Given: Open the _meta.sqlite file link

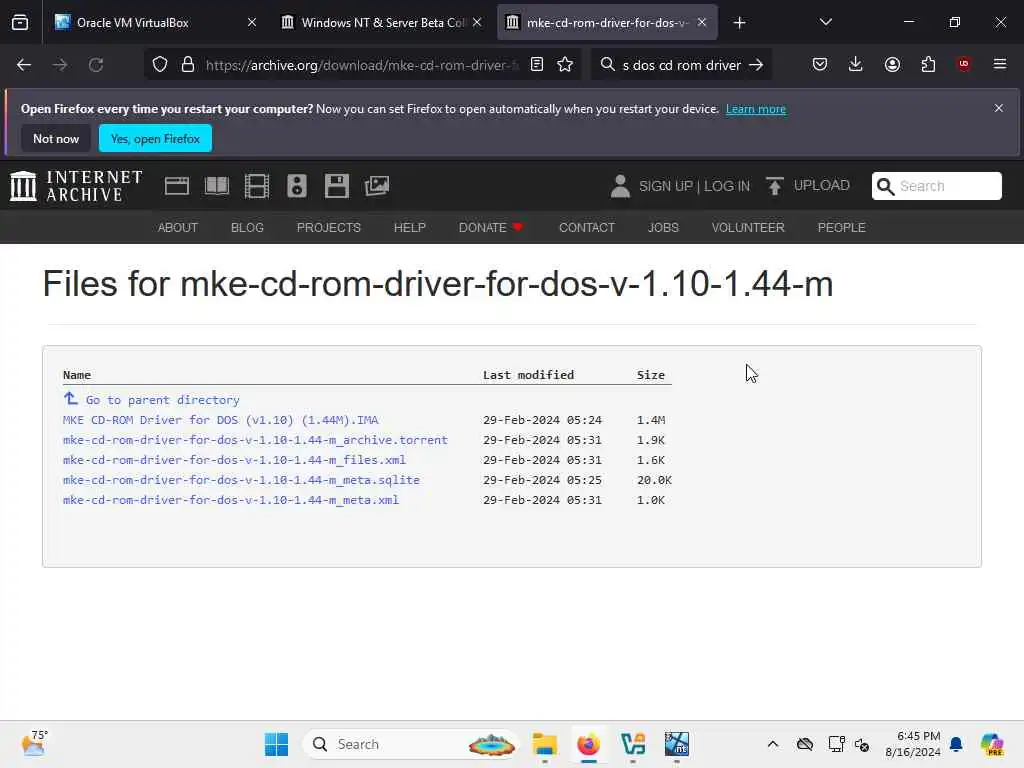Looking at the screenshot, I should tap(242, 480).
